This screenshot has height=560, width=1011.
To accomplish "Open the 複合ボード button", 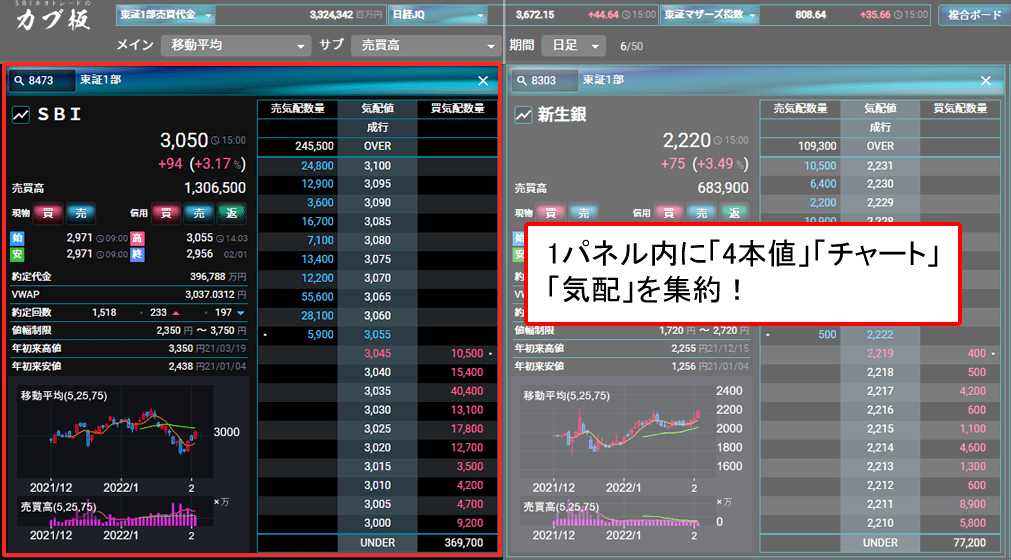I will click(974, 14).
